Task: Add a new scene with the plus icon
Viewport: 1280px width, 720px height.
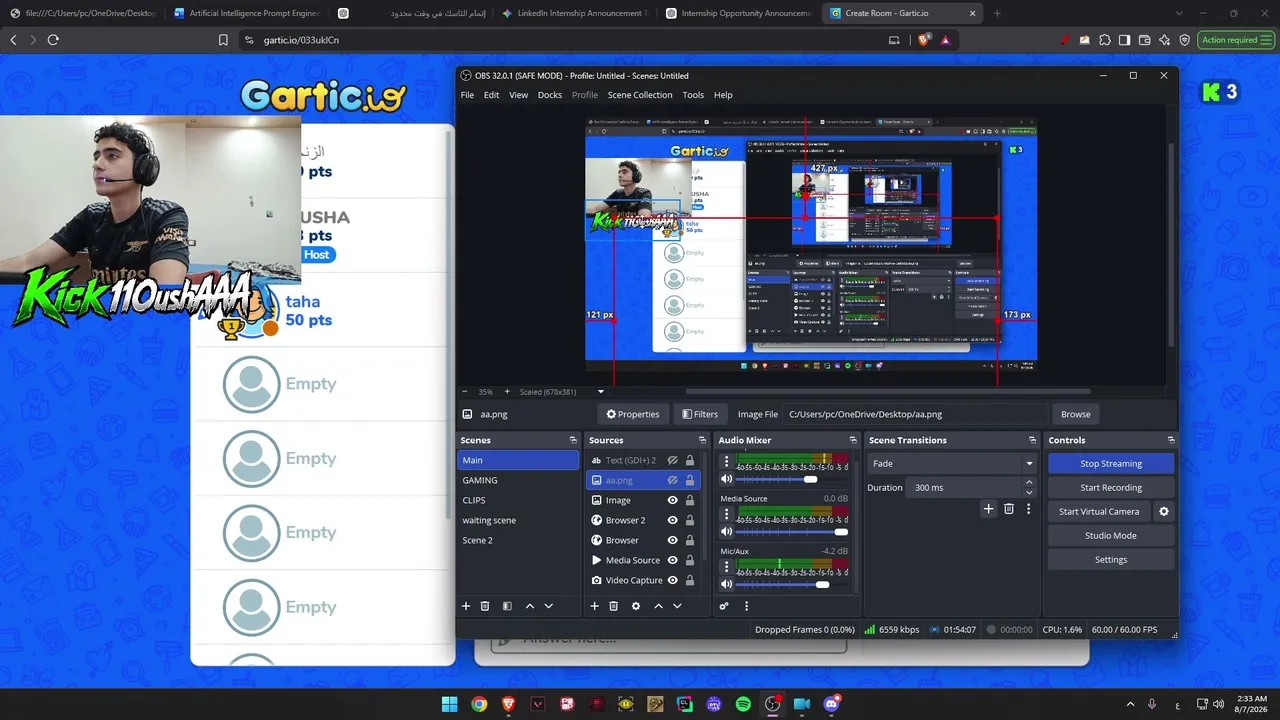Action: coord(465,606)
